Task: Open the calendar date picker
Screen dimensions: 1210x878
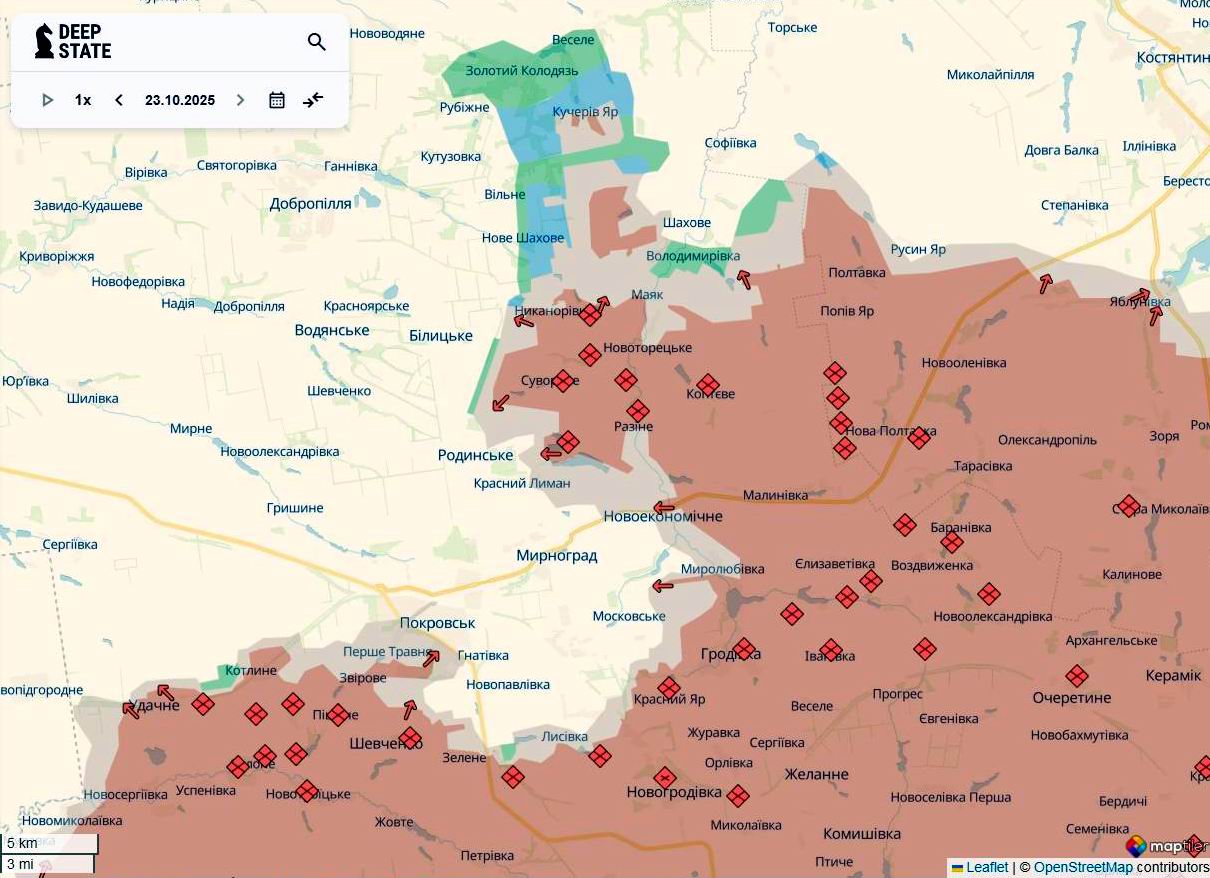Action: [277, 100]
